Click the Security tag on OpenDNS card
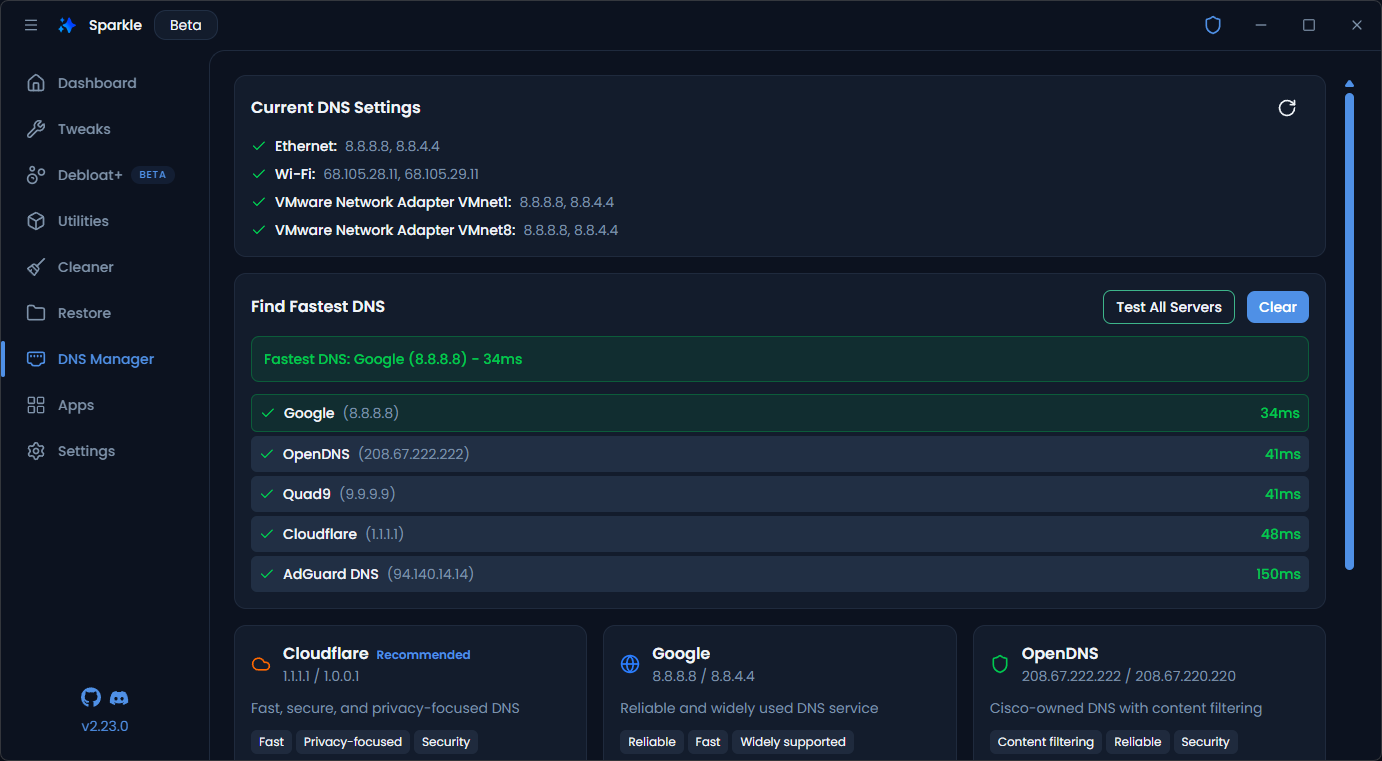The width and height of the screenshot is (1382, 761). (1205, 742)
